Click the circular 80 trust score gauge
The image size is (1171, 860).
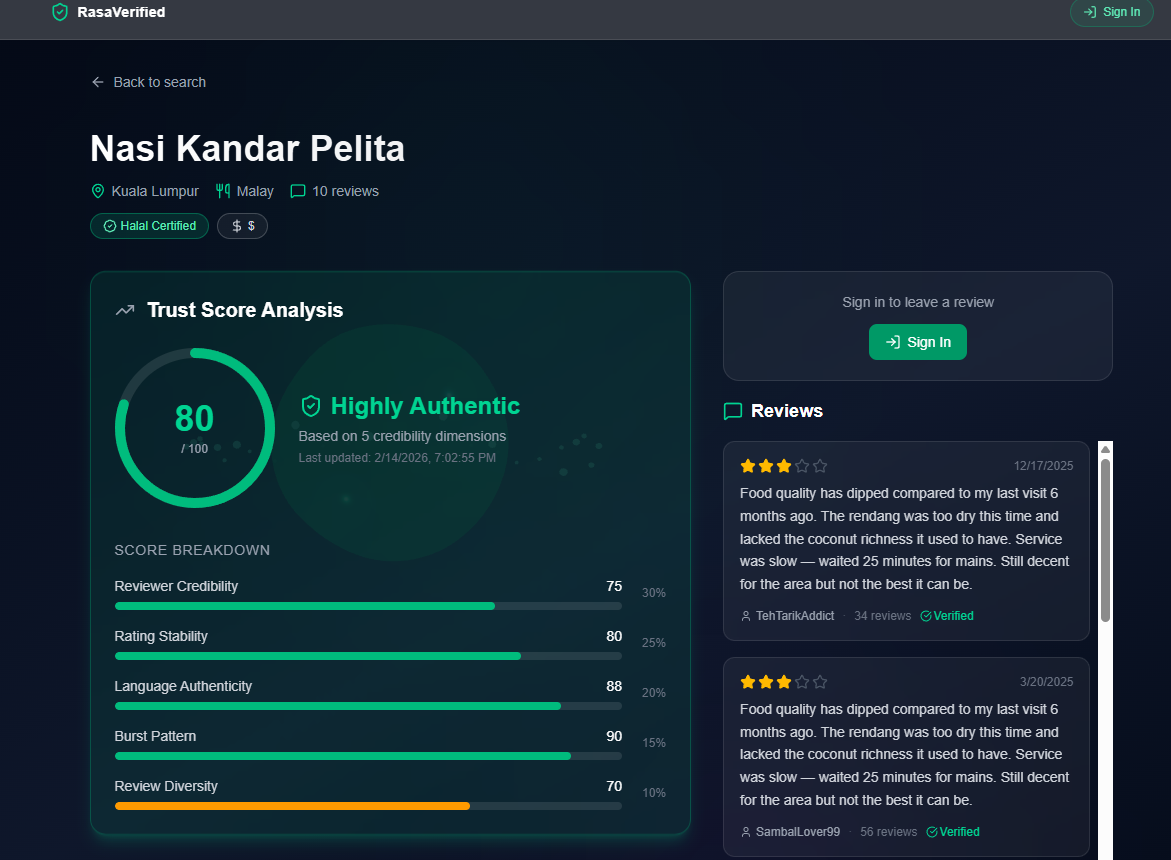(x=195, y=428)
